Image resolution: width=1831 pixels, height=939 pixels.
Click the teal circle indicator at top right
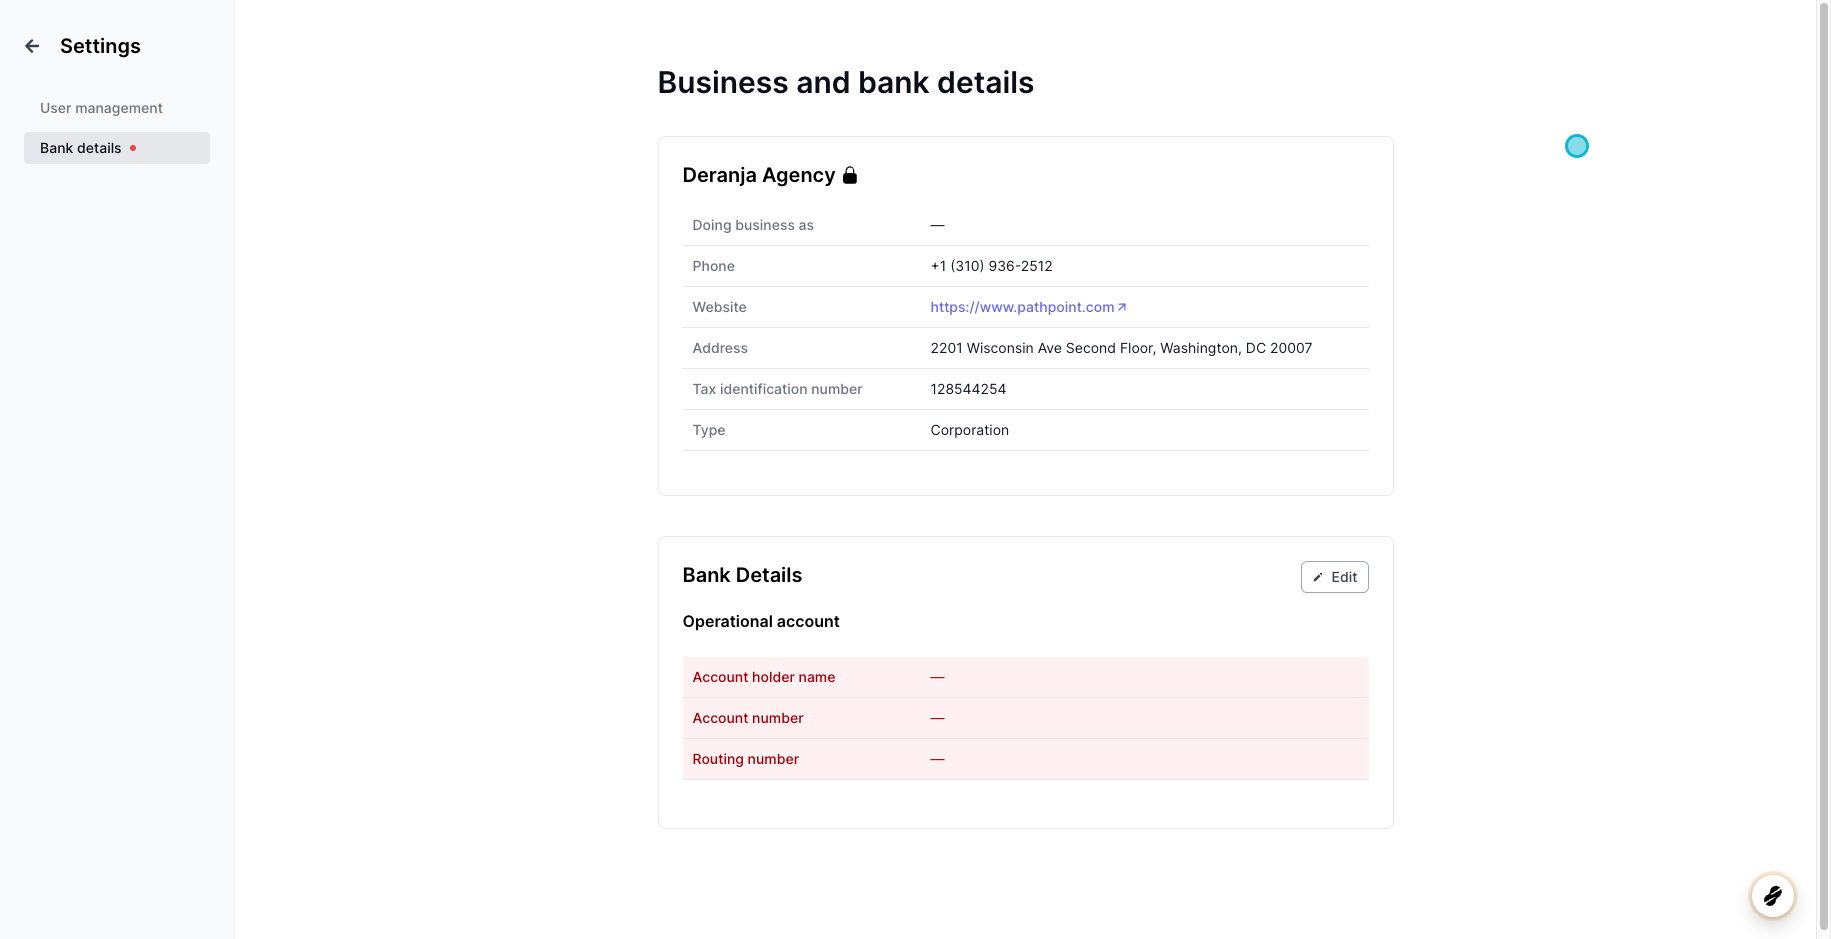tap(1576, 146)
